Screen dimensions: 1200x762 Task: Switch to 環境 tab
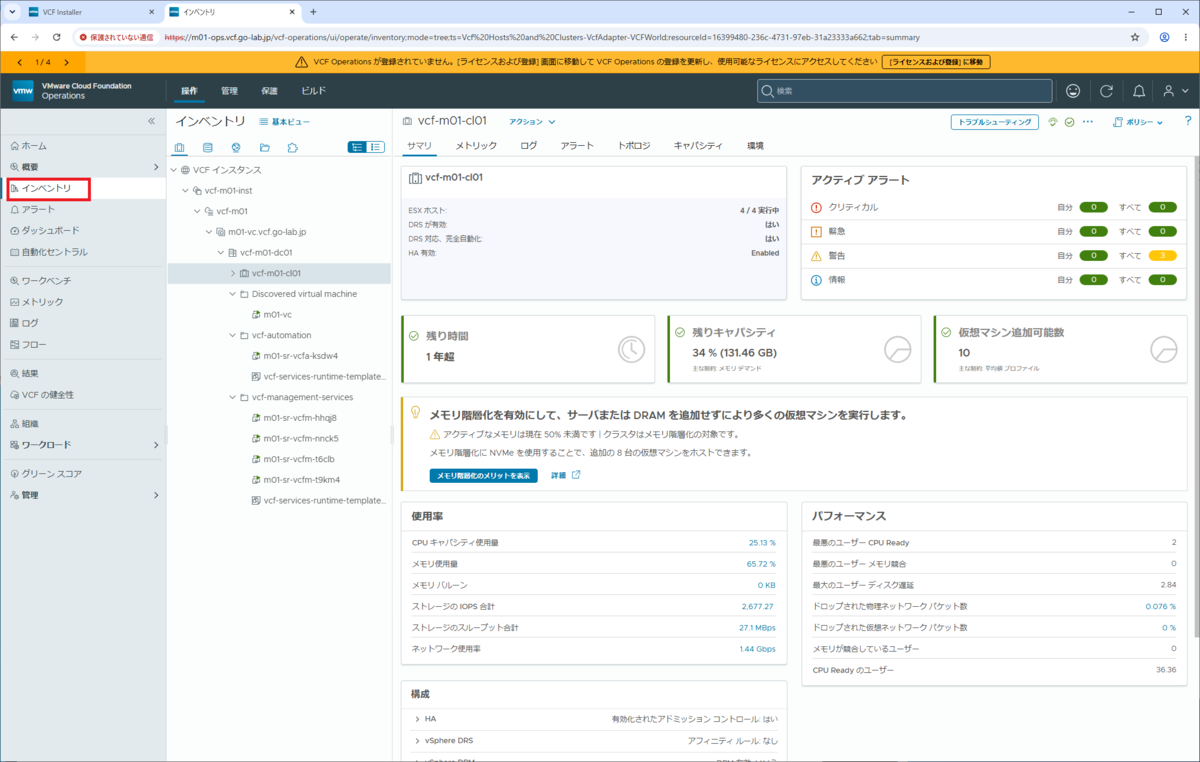(755, 146)
